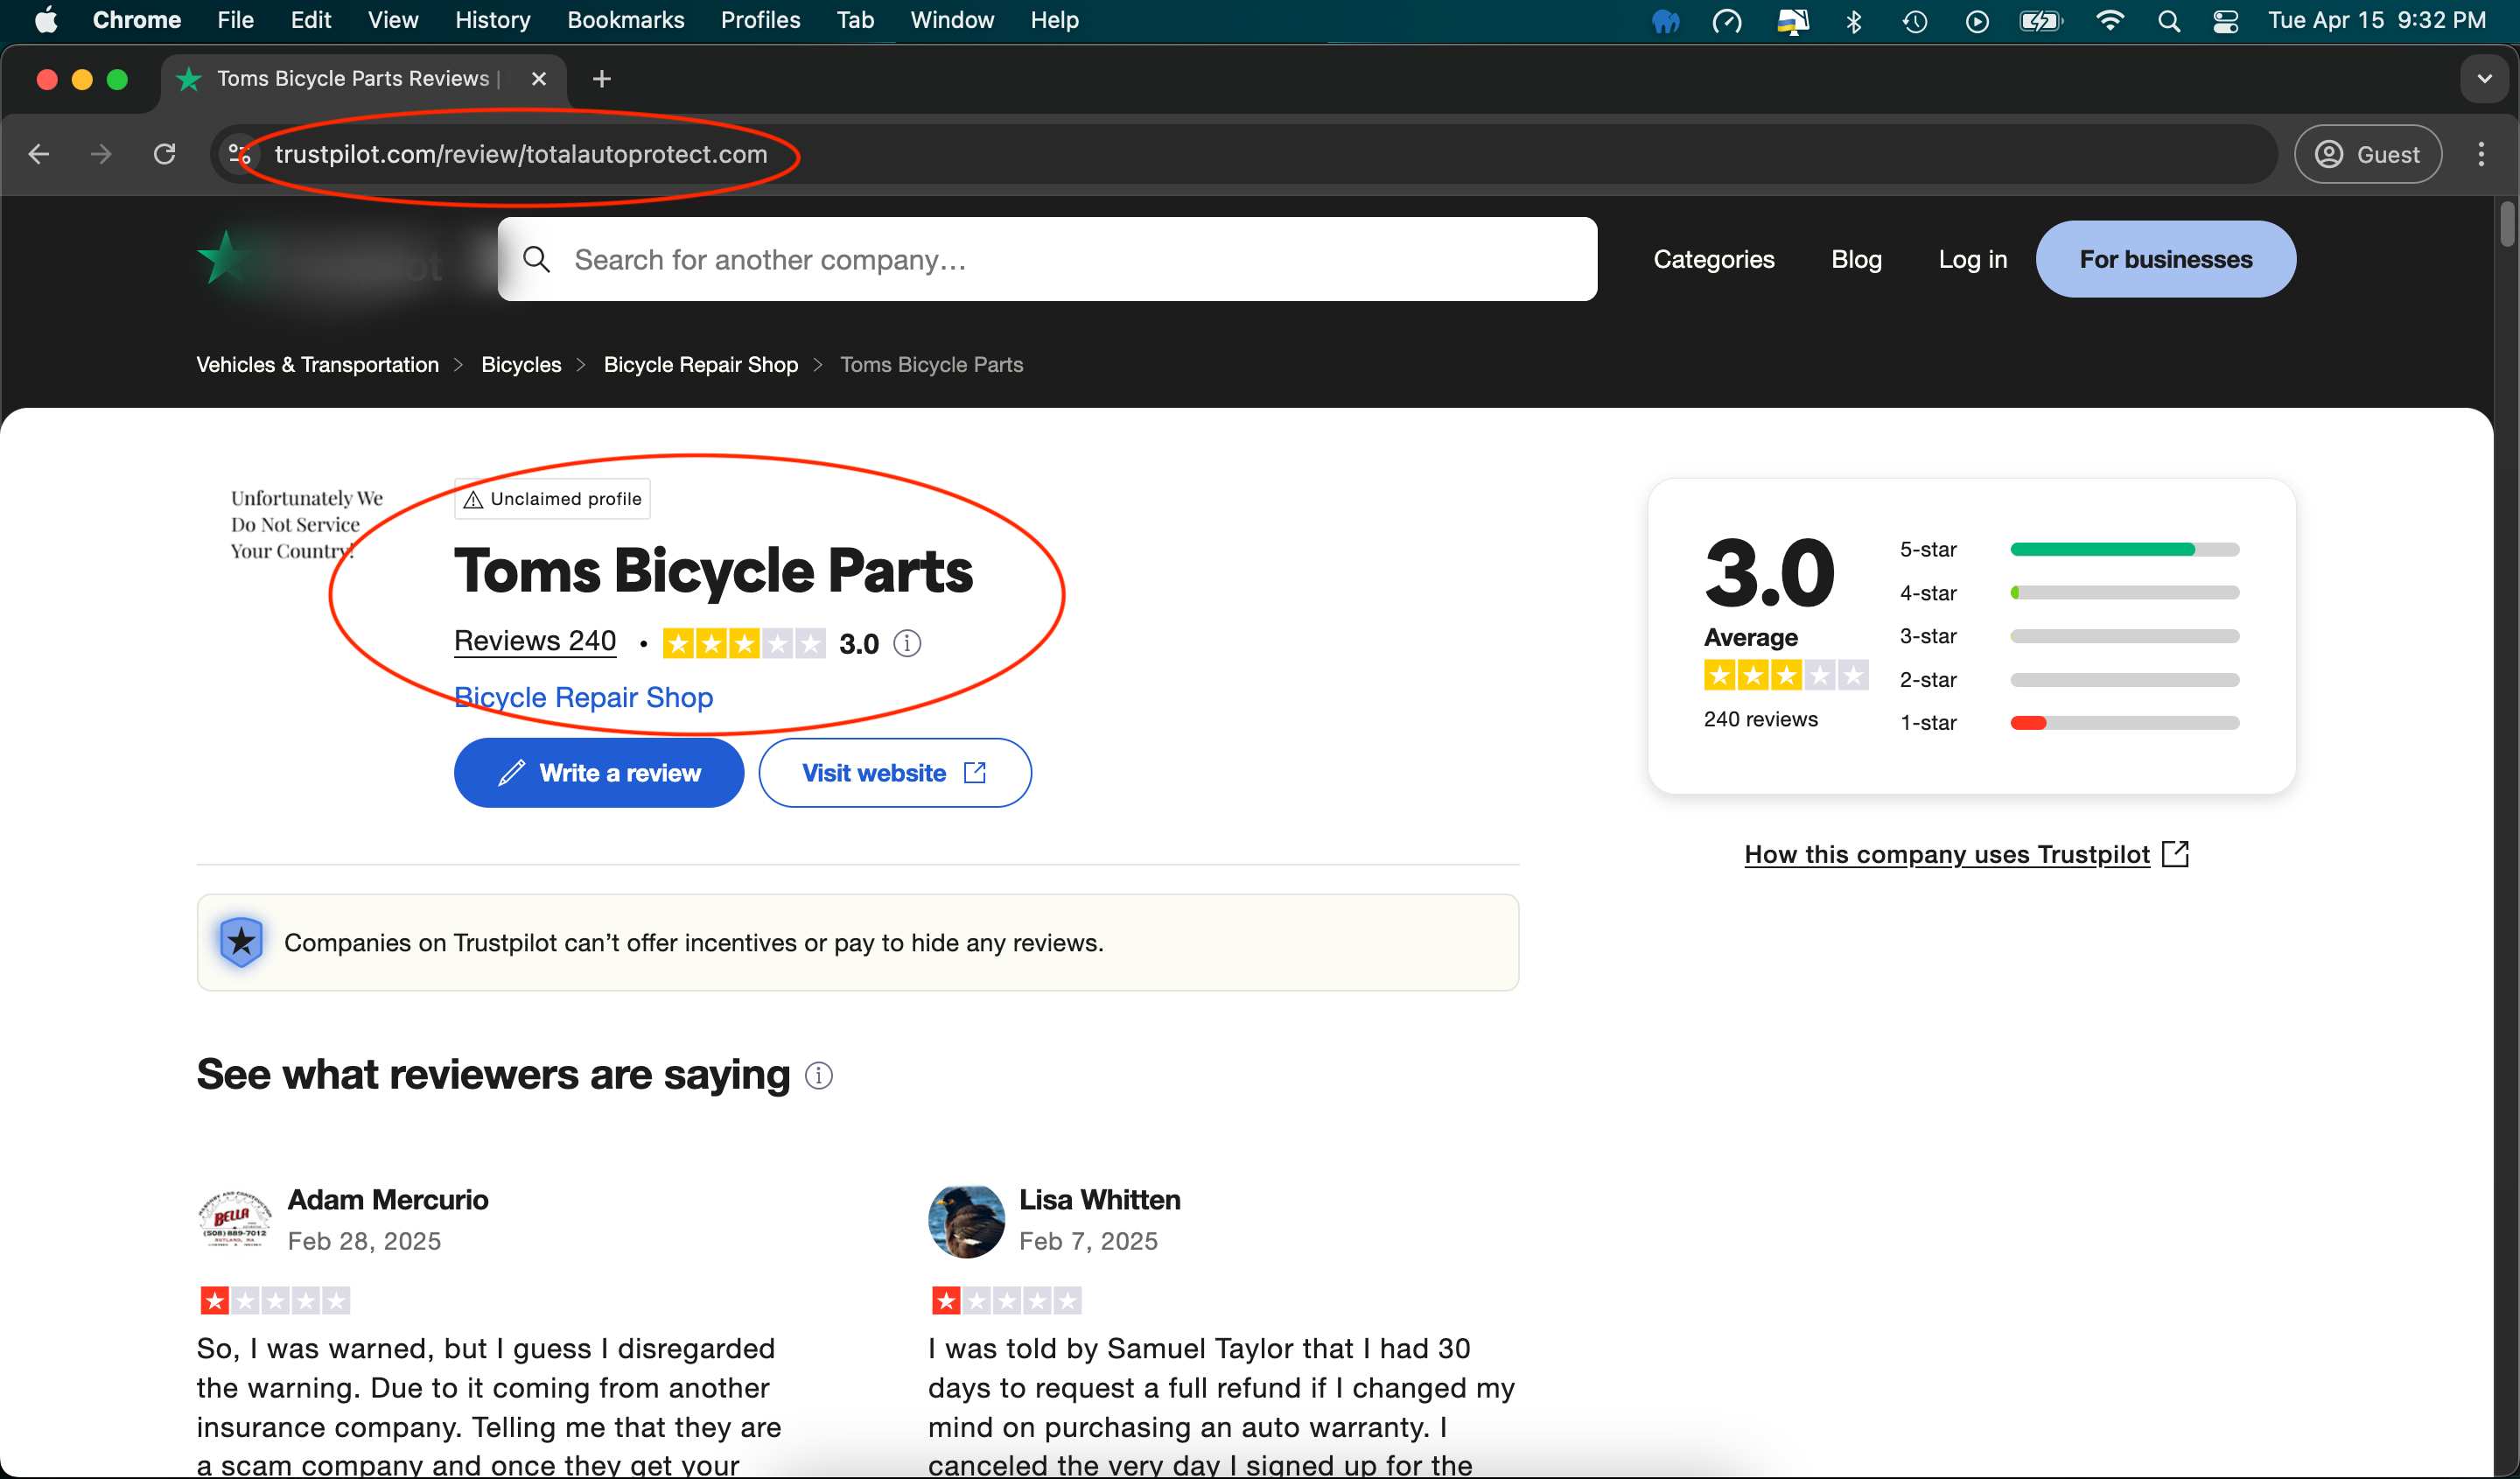Click the shield star icon in notice
Screen dimensions: 2520x1479
(x=241, y=942)
